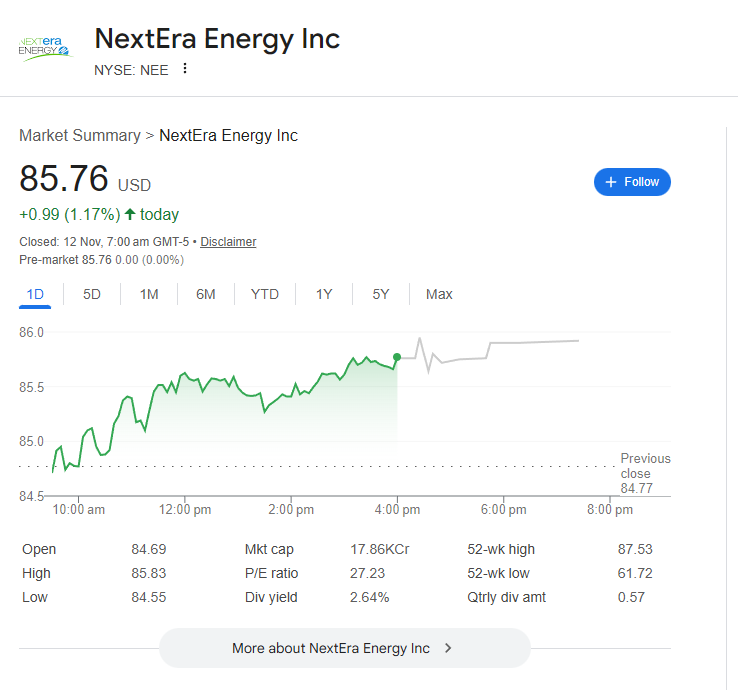Open the three-dot options menu

(185, 69)
